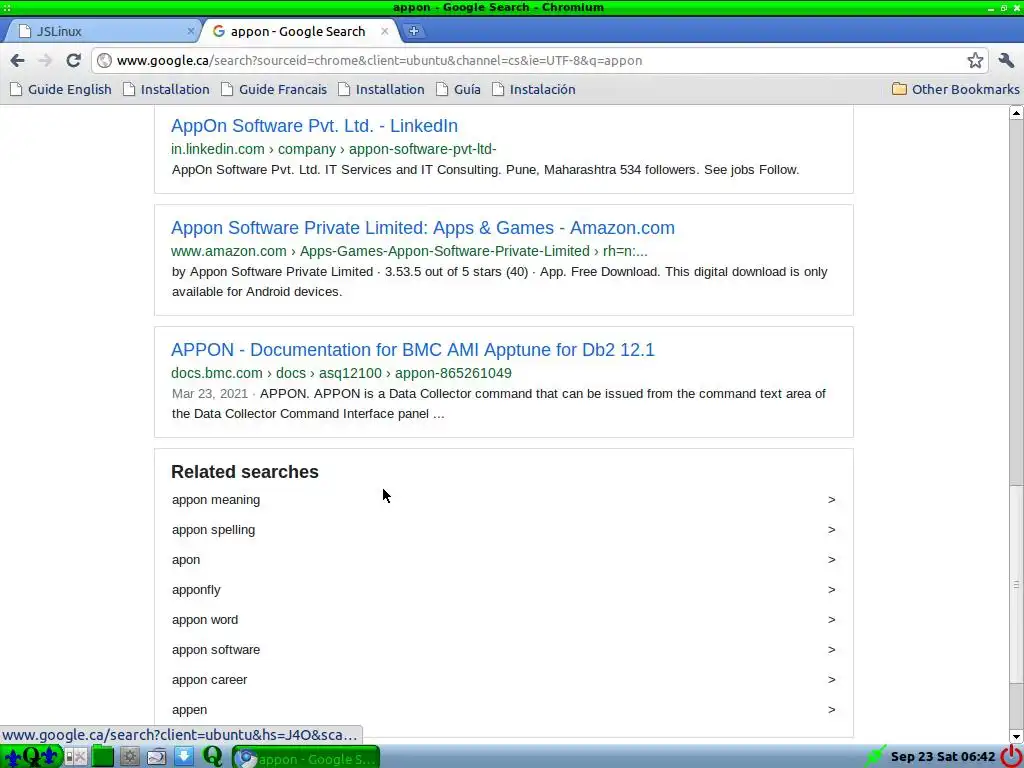Click the arrow beside 'appon meaning'
This screenshot has width=1024, height=768.
pyautogui.click(x=831, y=500)
